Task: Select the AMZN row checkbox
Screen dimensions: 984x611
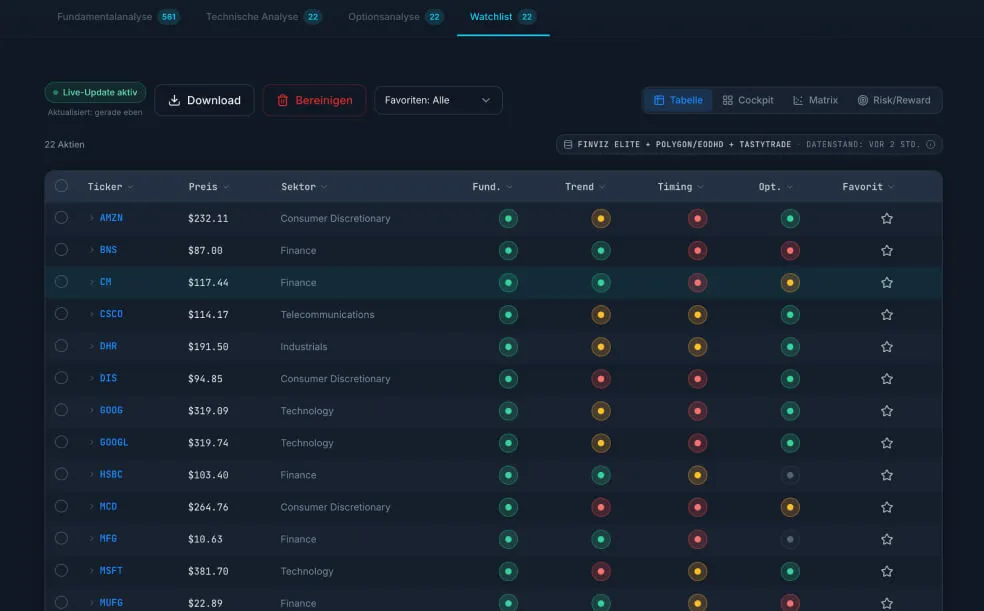Action: click(x=61, y=217)
